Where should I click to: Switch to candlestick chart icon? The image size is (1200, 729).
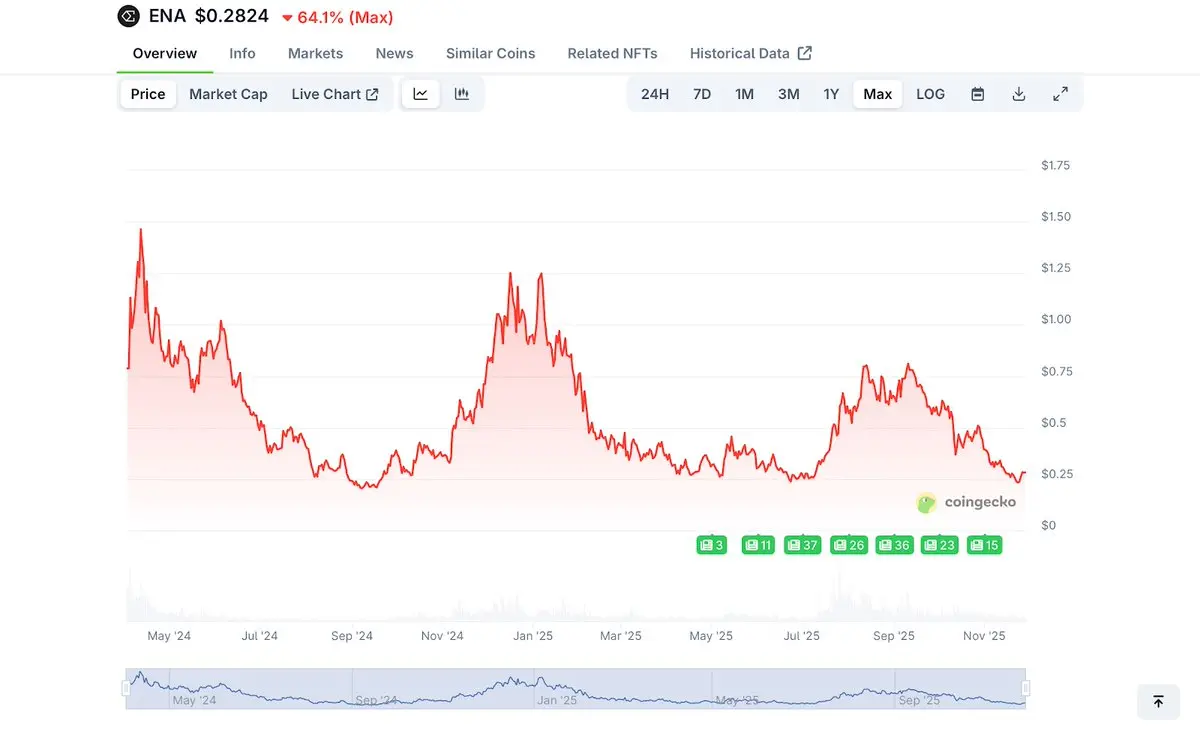[462, 94]
